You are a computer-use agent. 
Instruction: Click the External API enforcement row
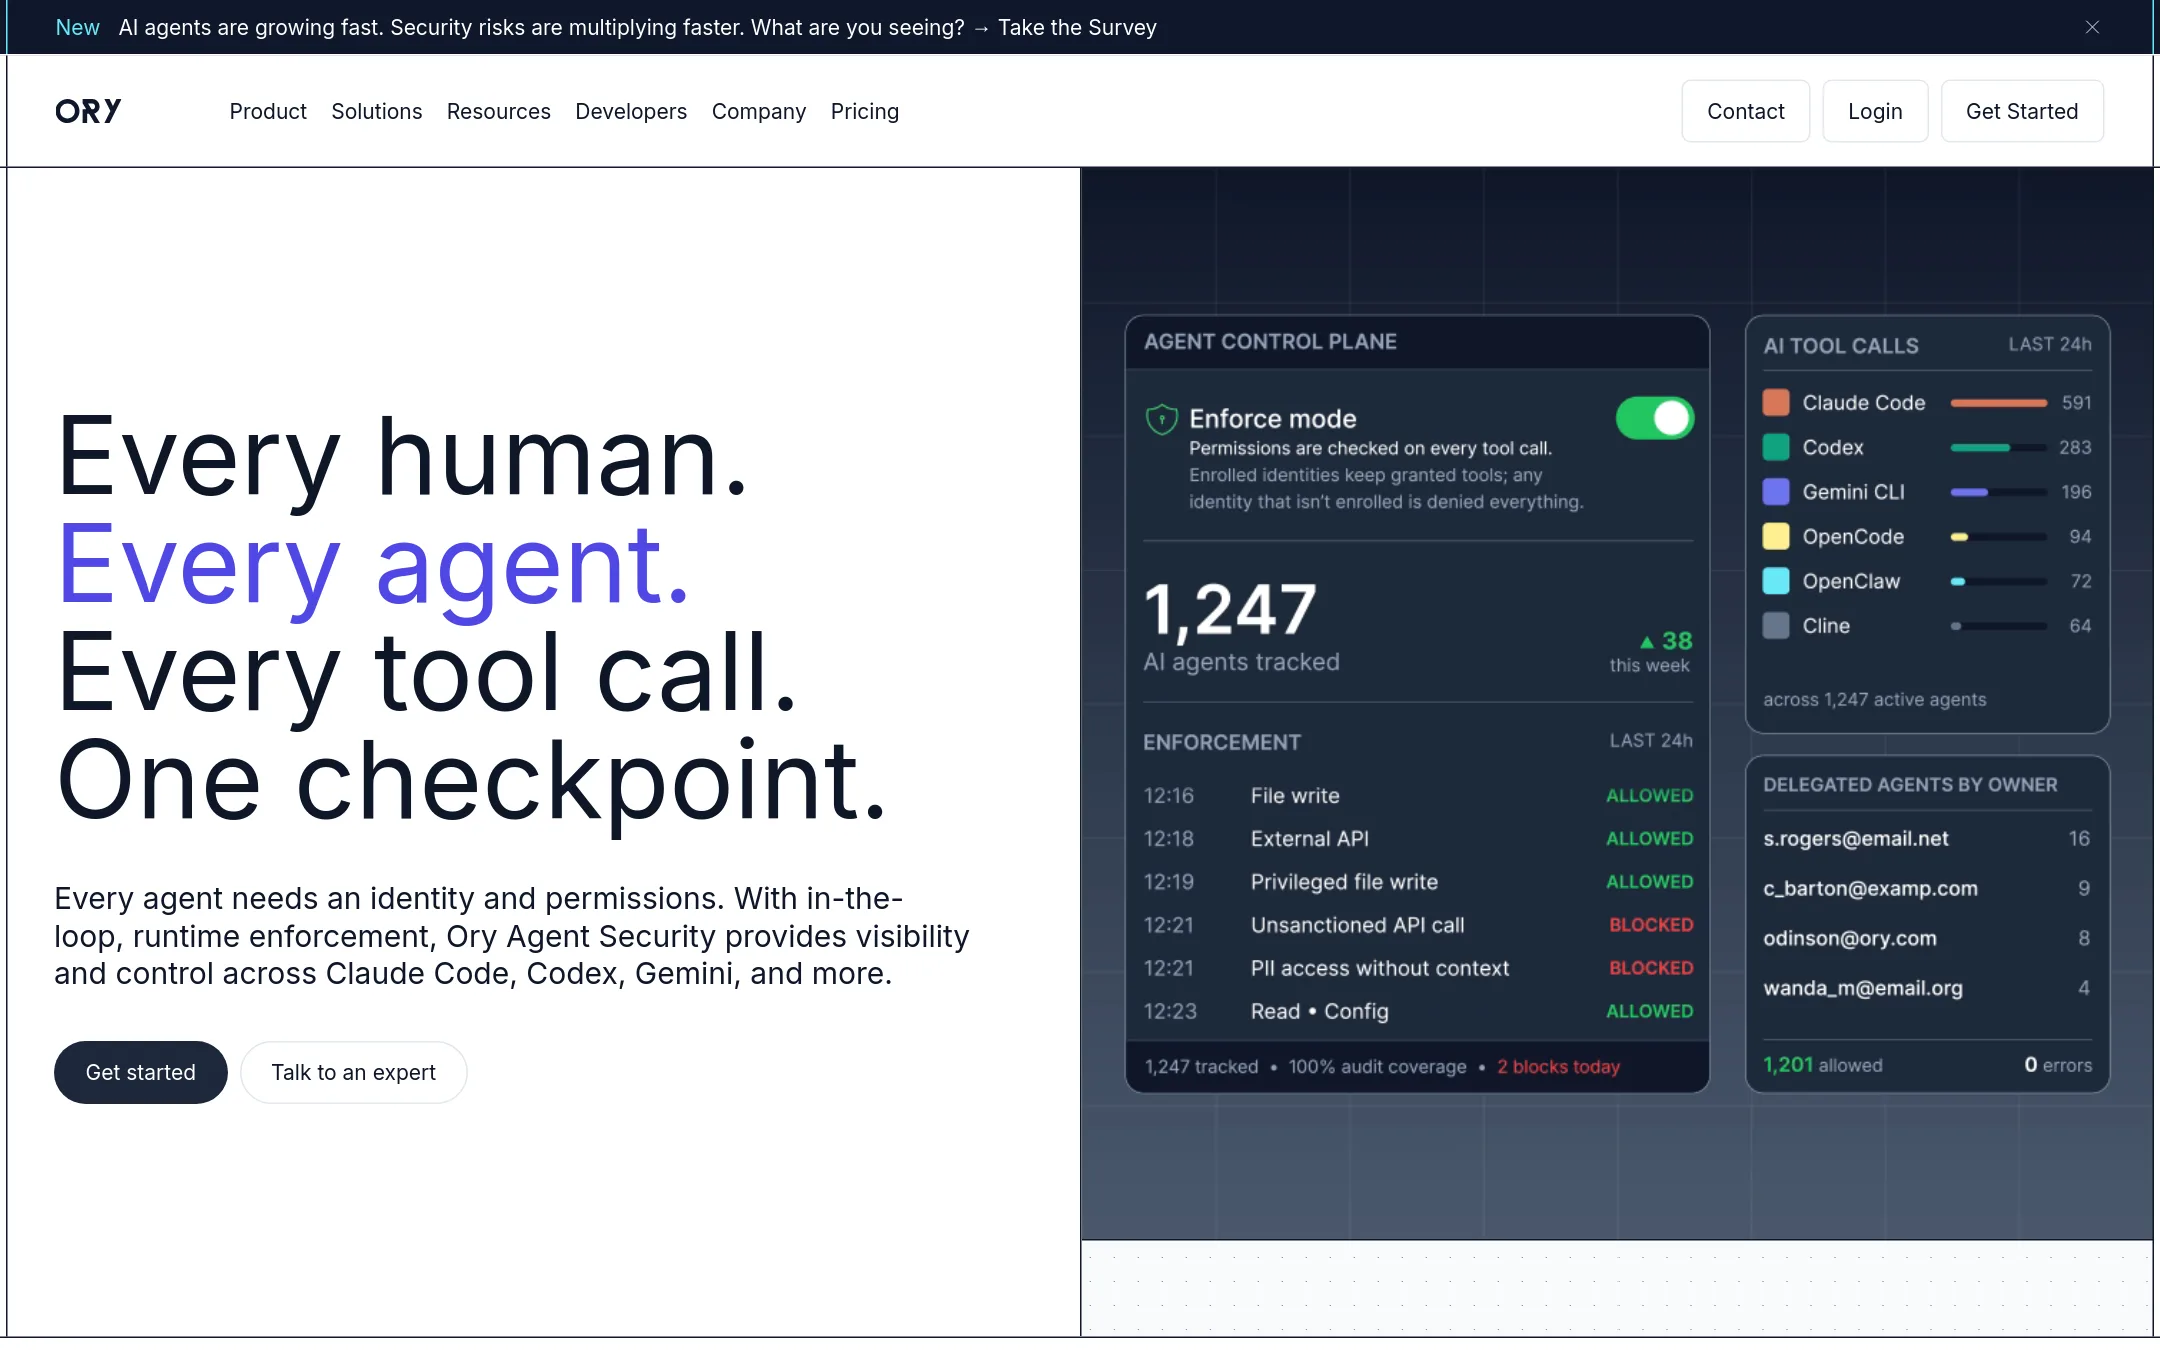click(x=1418, y=839)
